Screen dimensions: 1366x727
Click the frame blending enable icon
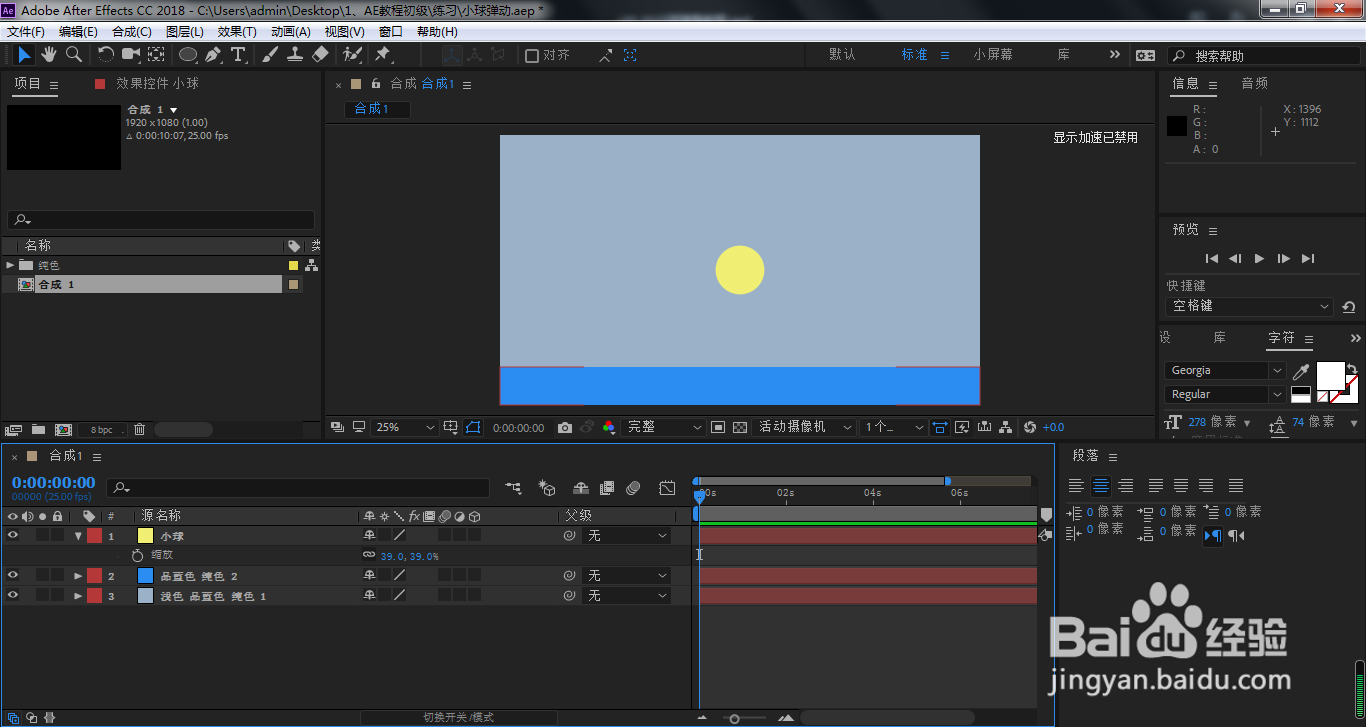607,488
